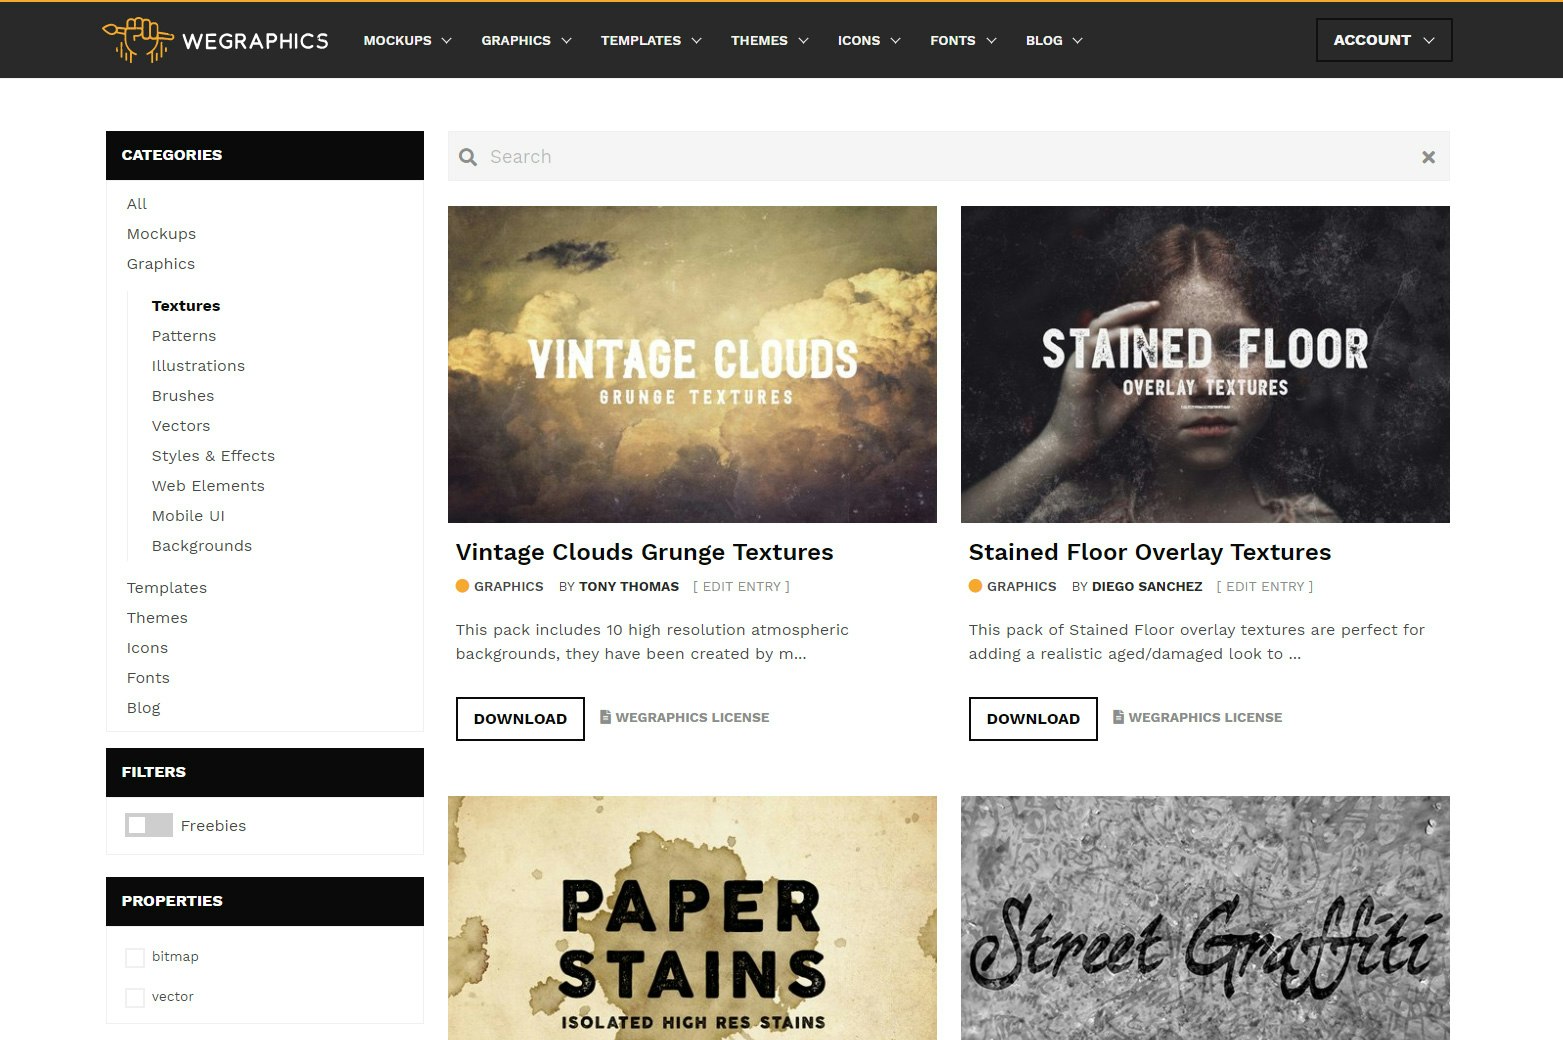Click the DOWNLOAD button for Vintage Clouds Grunge Textures
Screen dimensions: 1563x1040
coord(520,718)
